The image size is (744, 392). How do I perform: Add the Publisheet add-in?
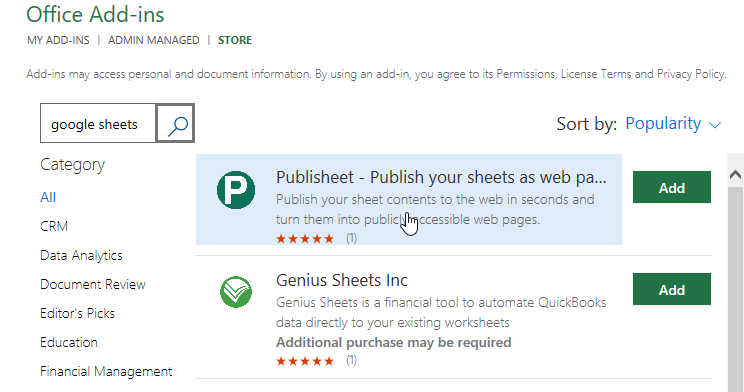(x=672, y=187)
